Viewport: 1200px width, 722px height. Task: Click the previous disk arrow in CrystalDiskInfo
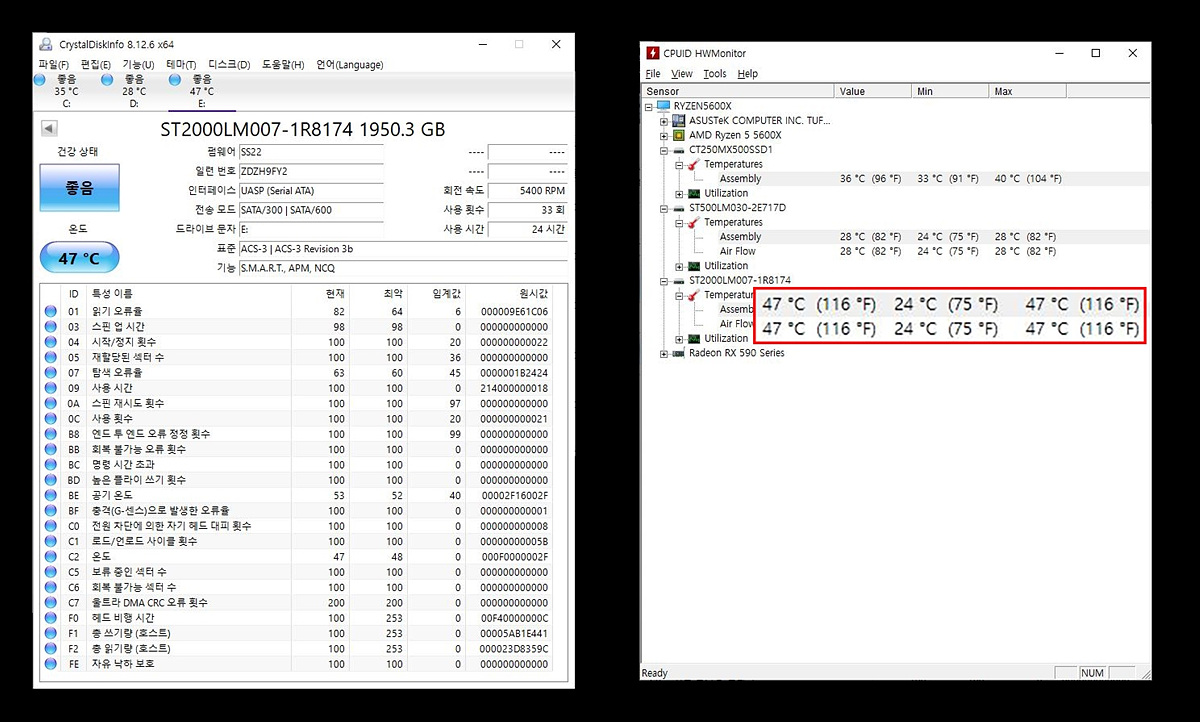(x=49, y=128)
